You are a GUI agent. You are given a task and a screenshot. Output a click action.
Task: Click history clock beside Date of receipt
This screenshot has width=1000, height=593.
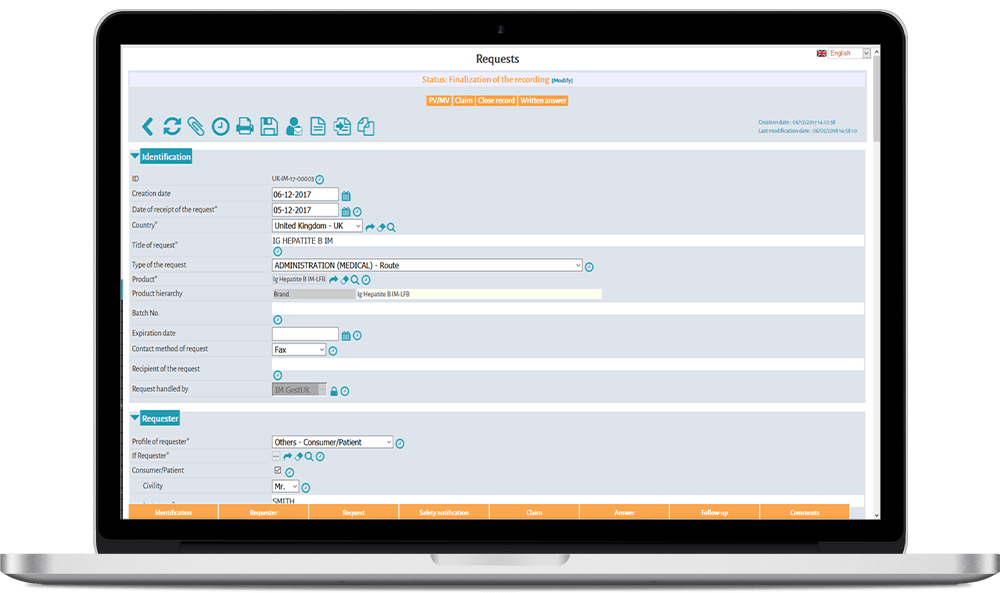pyautogui.click(x=357, y=212)
